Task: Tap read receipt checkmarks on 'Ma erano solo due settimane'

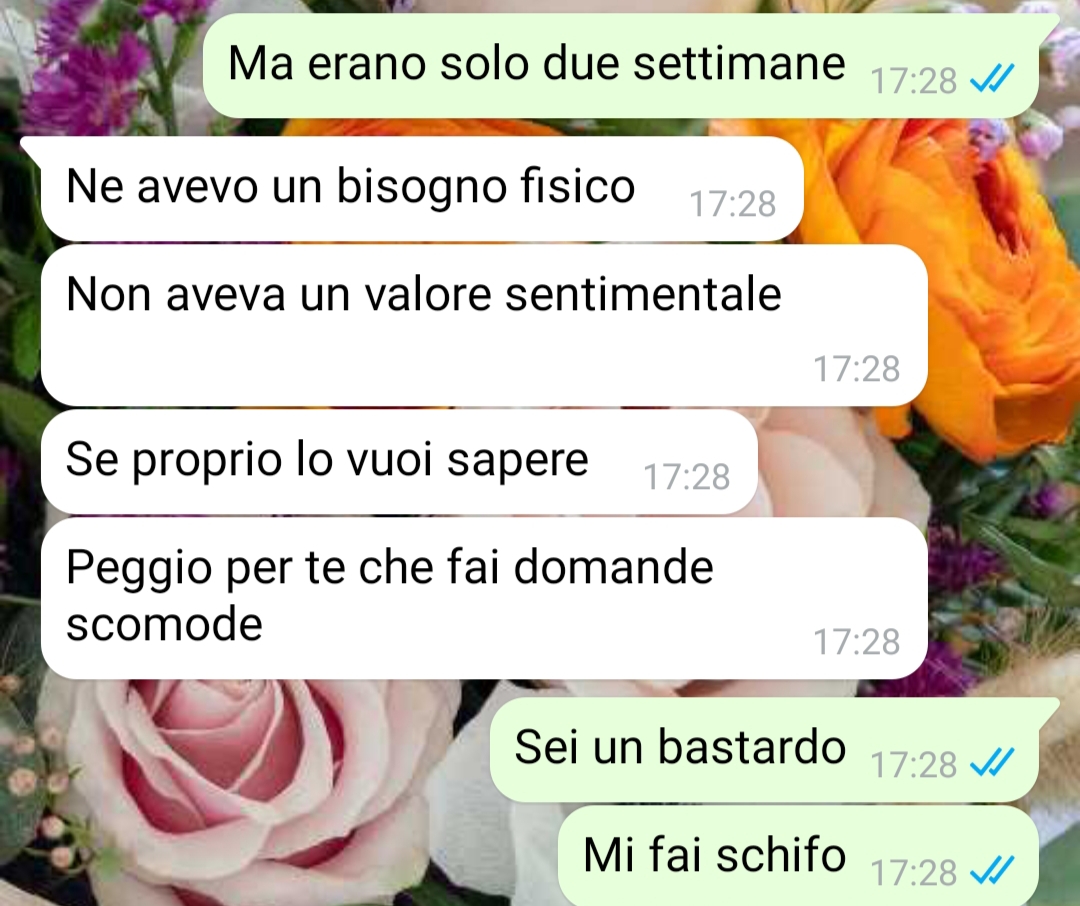Action: 992,79
